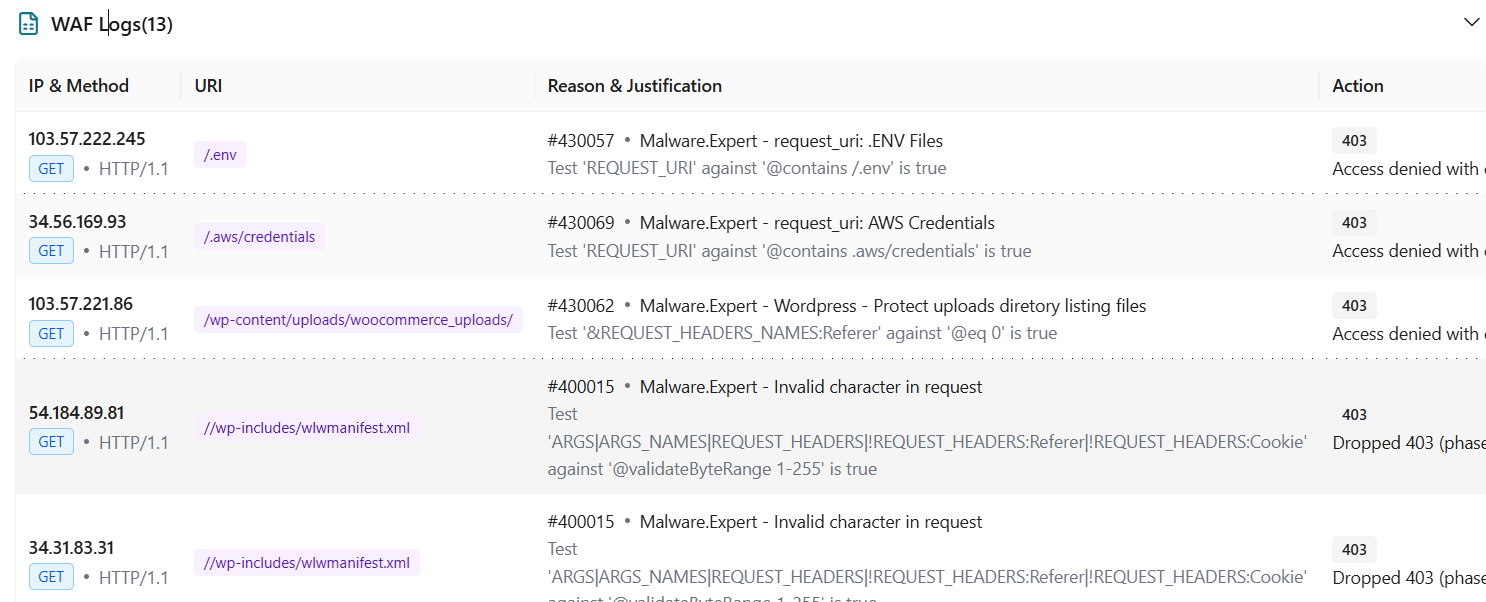Click the WAF Logs document icon
The image size is (1486, 602).
pyautogui.click(x=29, y=24)
